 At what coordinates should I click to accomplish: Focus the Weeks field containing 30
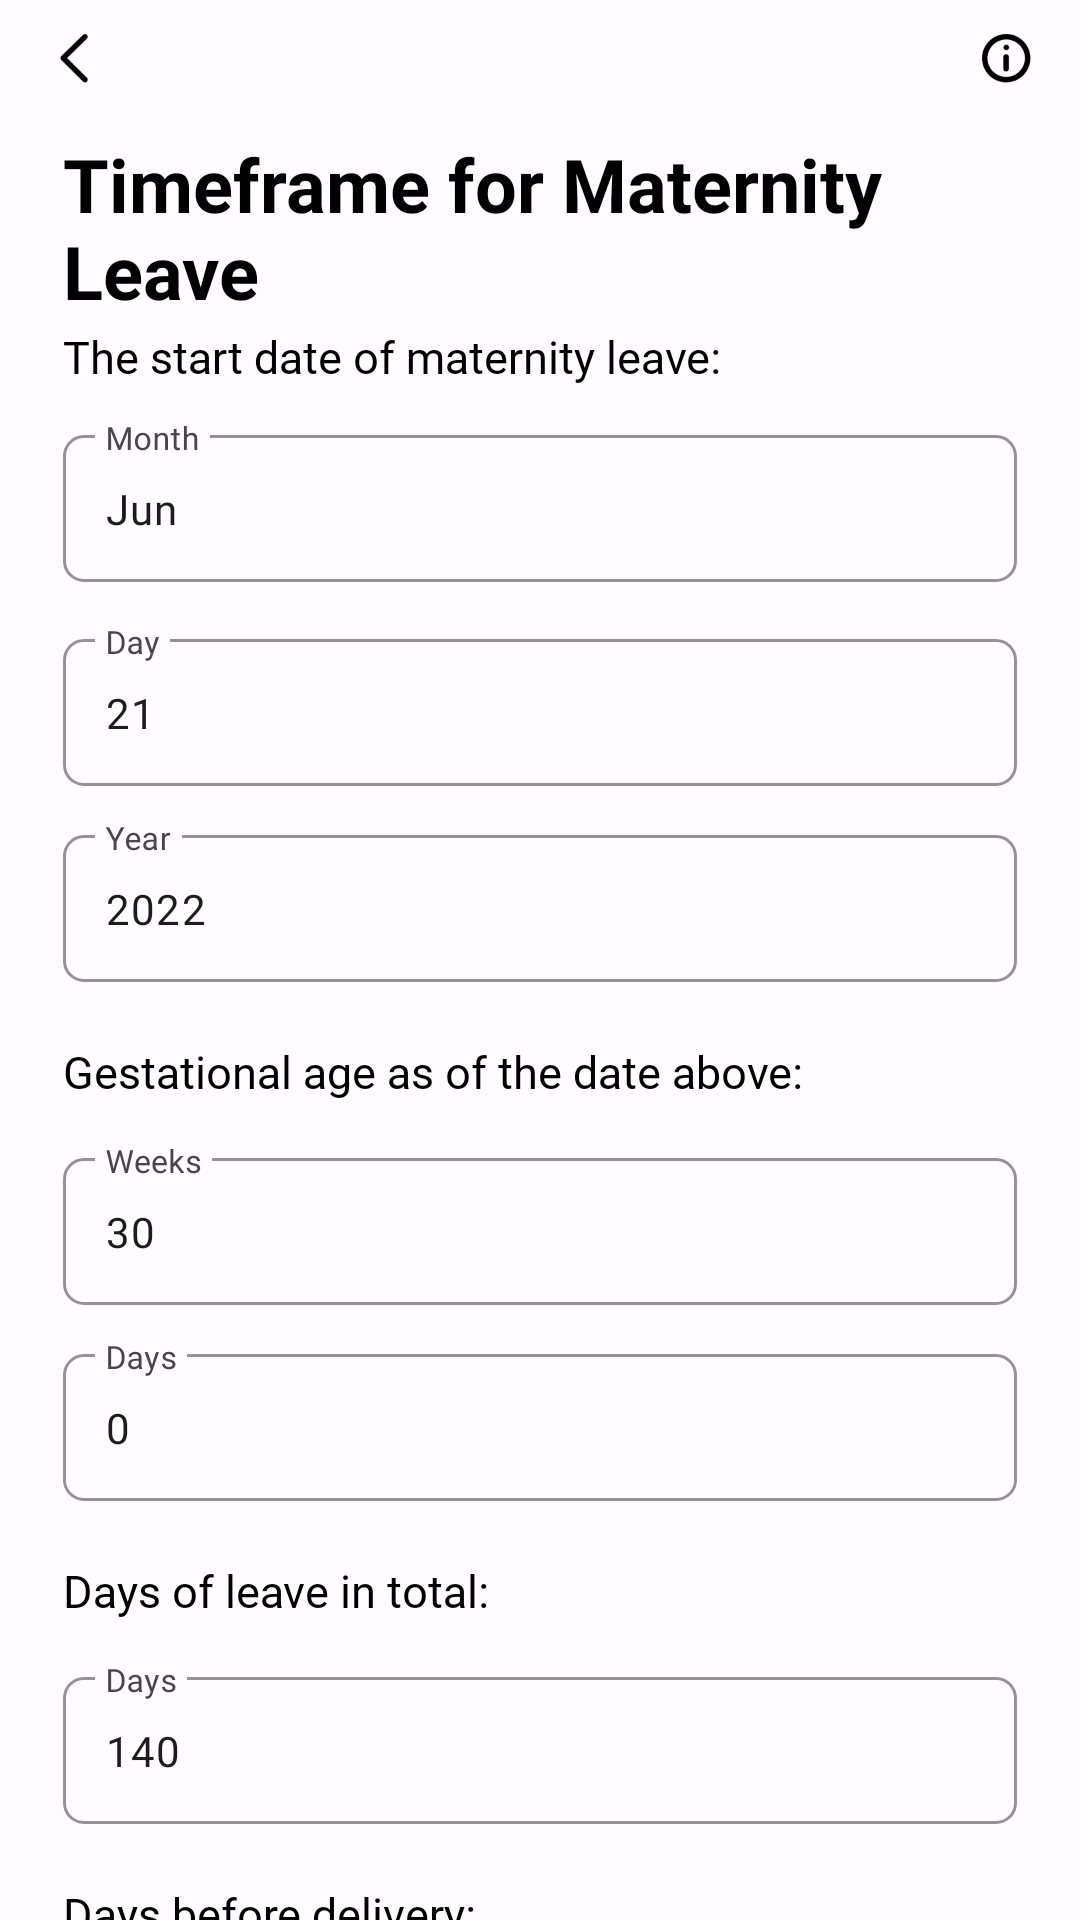click(540, 1231)
